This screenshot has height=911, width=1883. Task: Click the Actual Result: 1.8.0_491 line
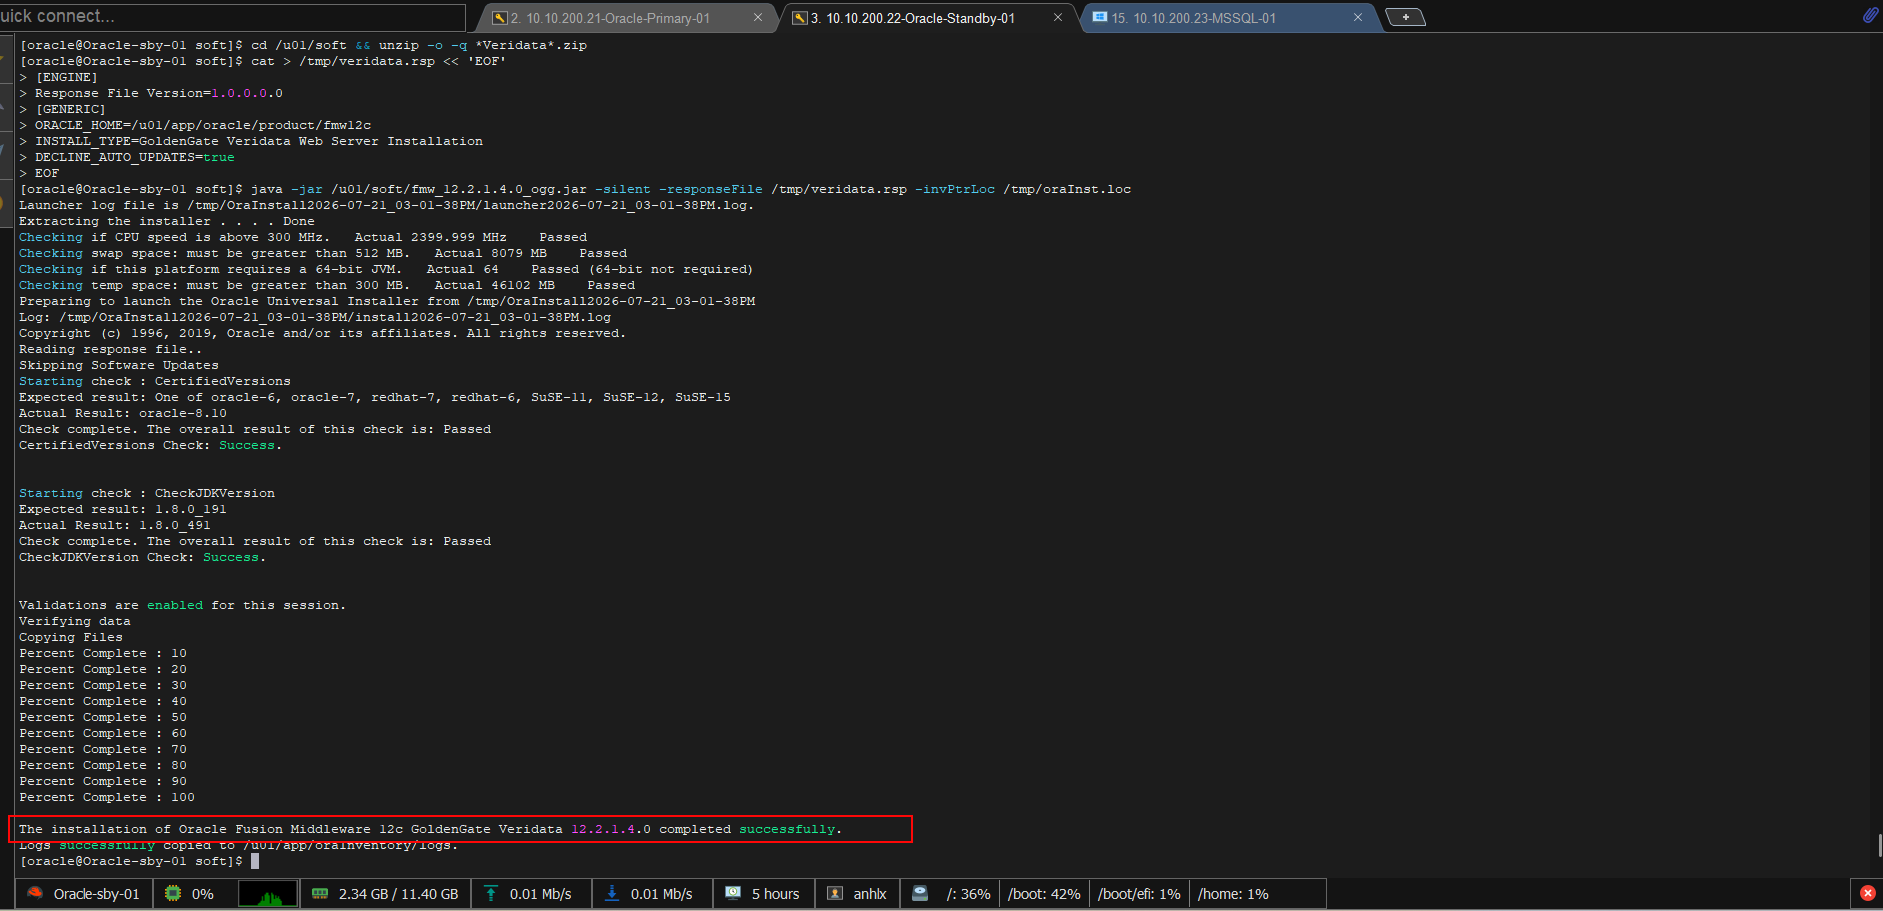(115, 525)
